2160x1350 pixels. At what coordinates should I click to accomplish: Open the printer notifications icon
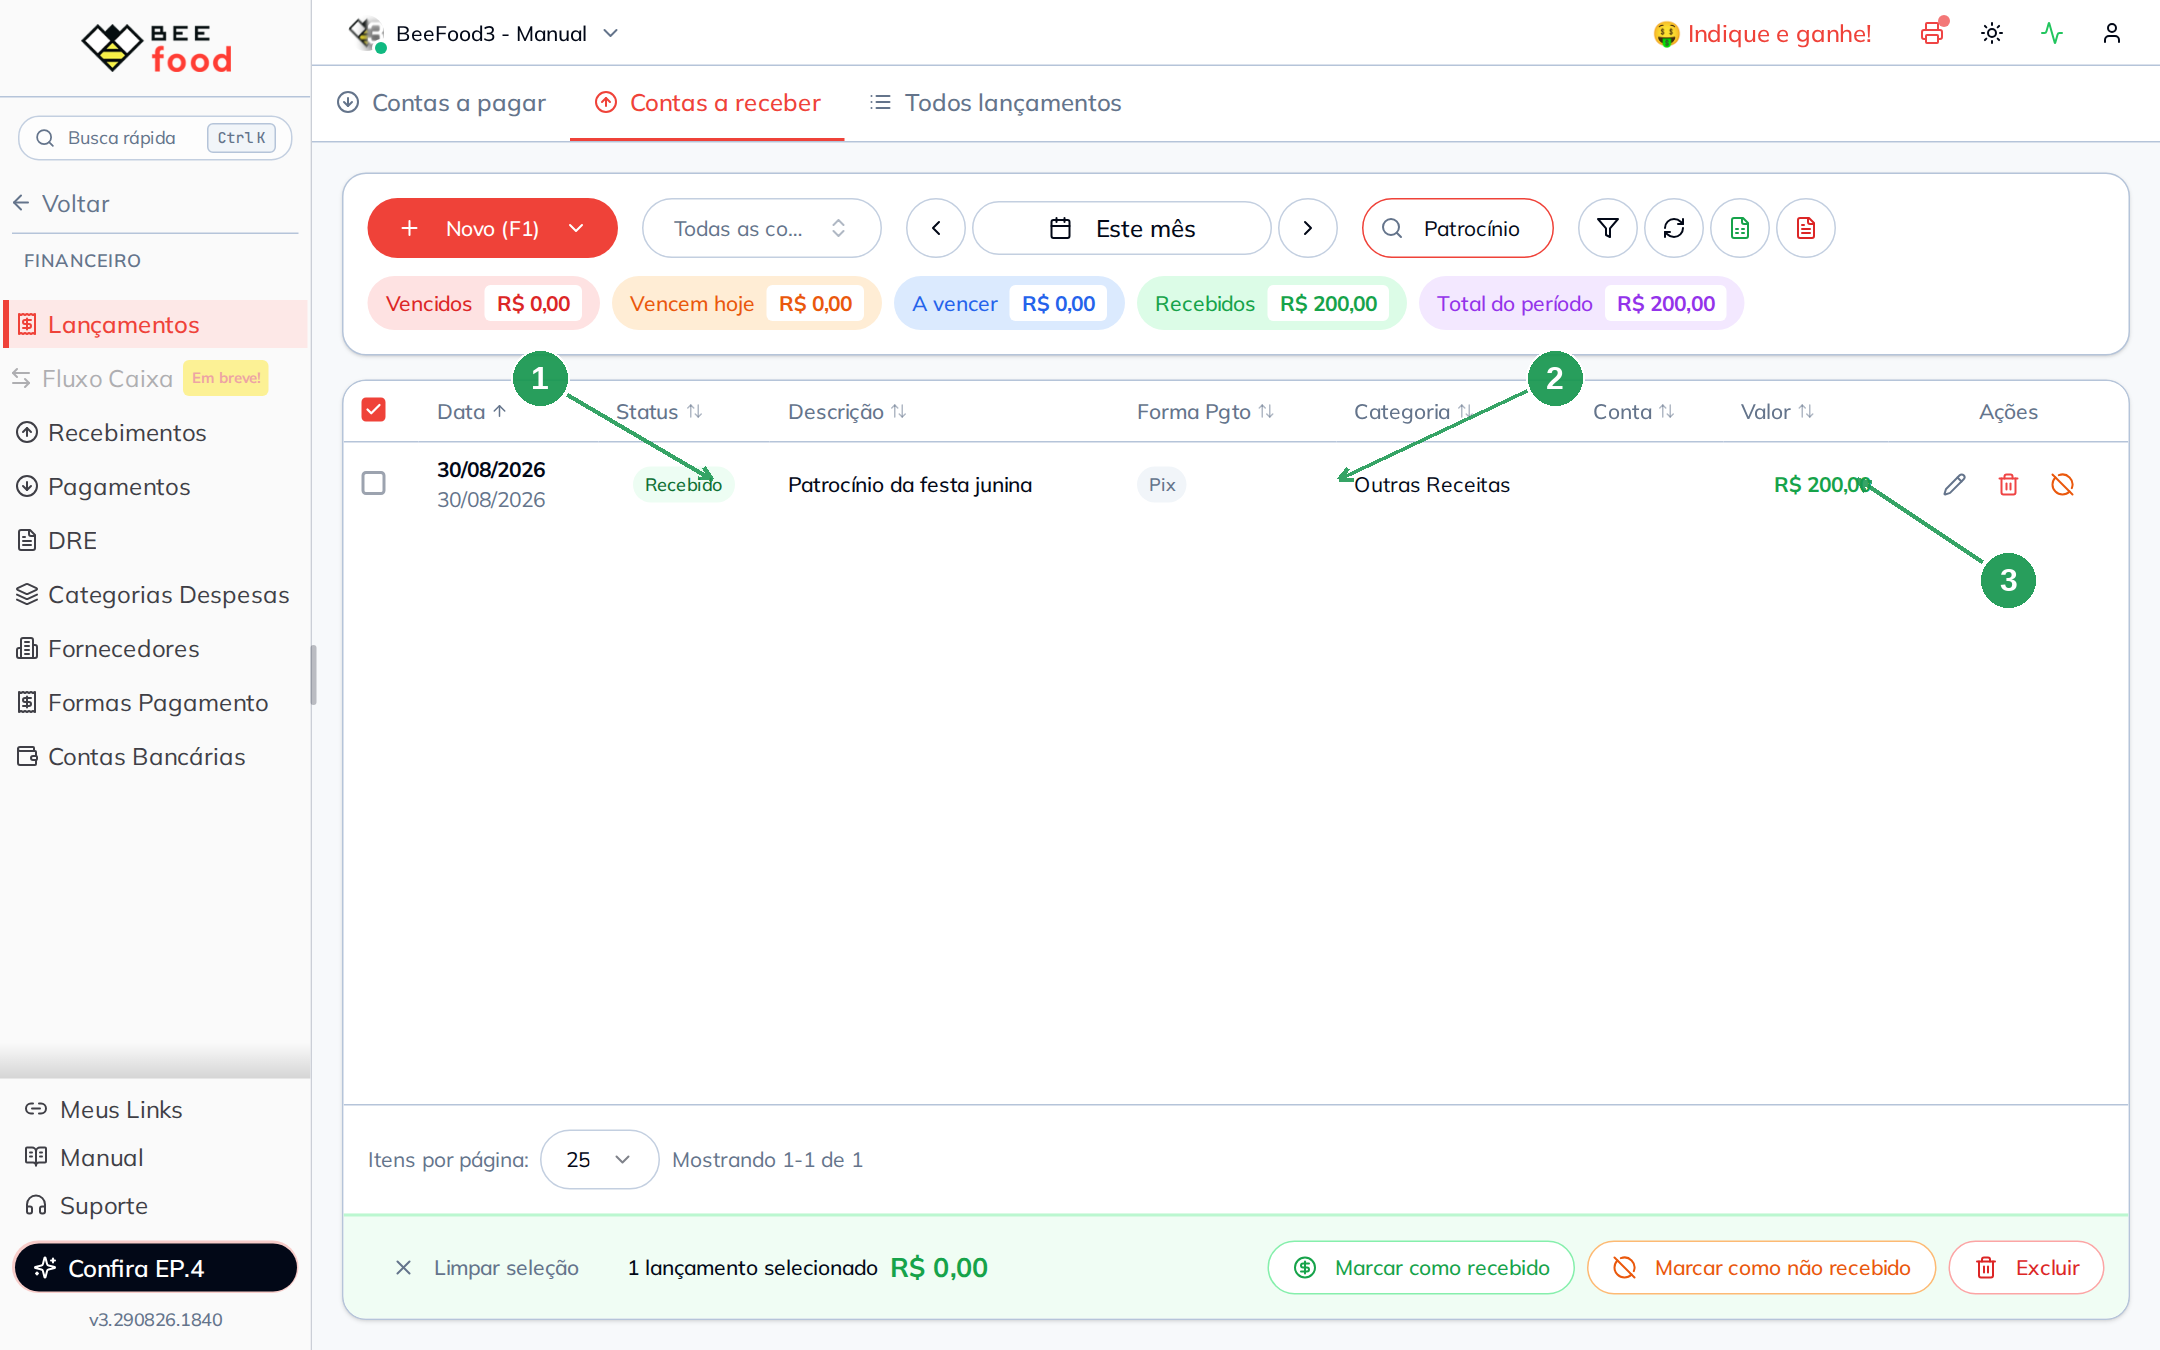pos(1933,33)
